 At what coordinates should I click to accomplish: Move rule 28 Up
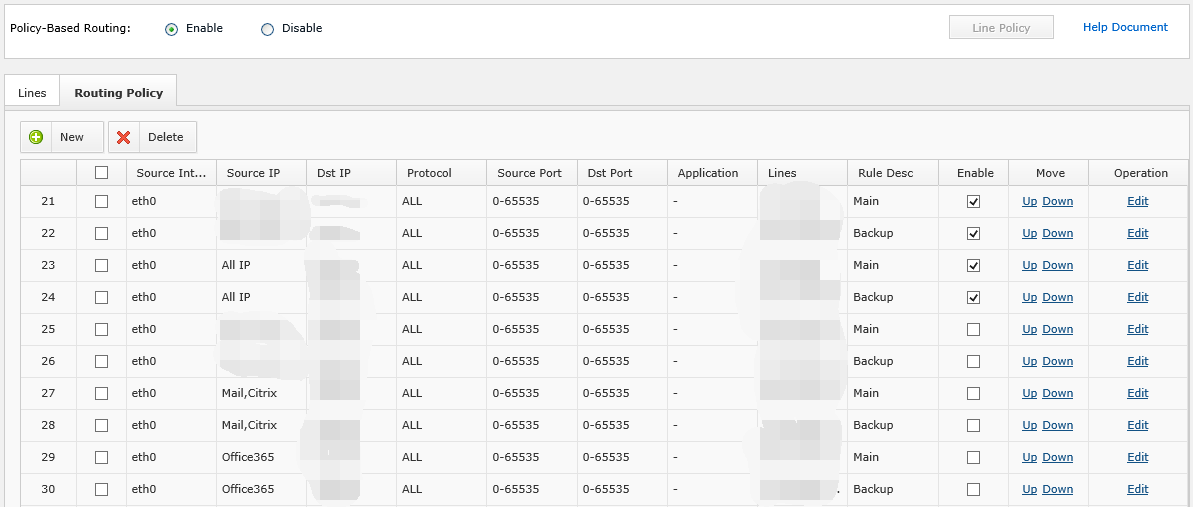point(1029,425)
